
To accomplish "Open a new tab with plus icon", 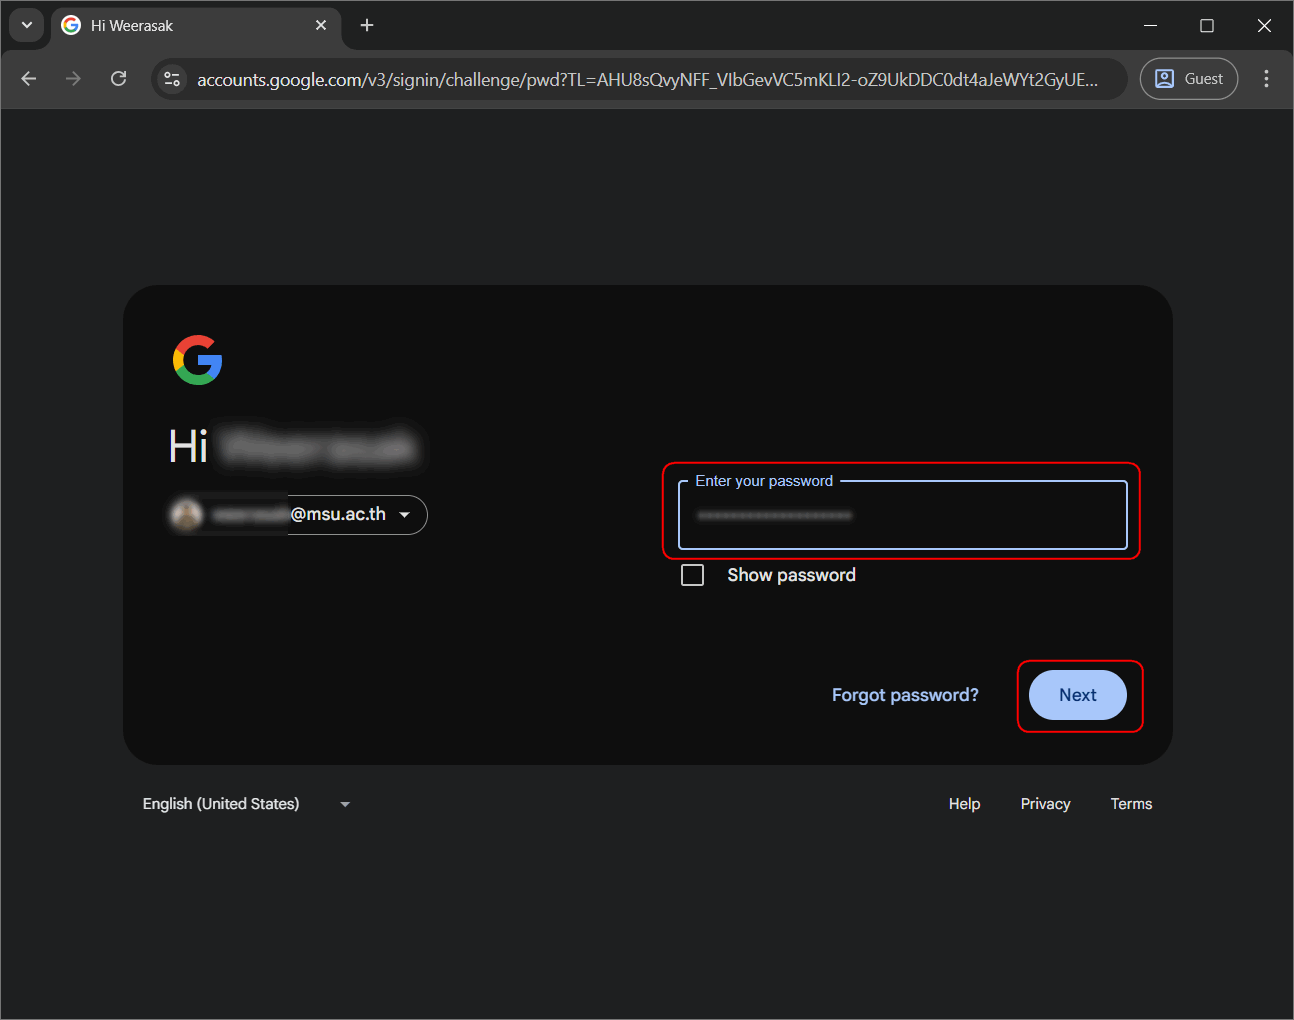I will [x=367, y=25].
